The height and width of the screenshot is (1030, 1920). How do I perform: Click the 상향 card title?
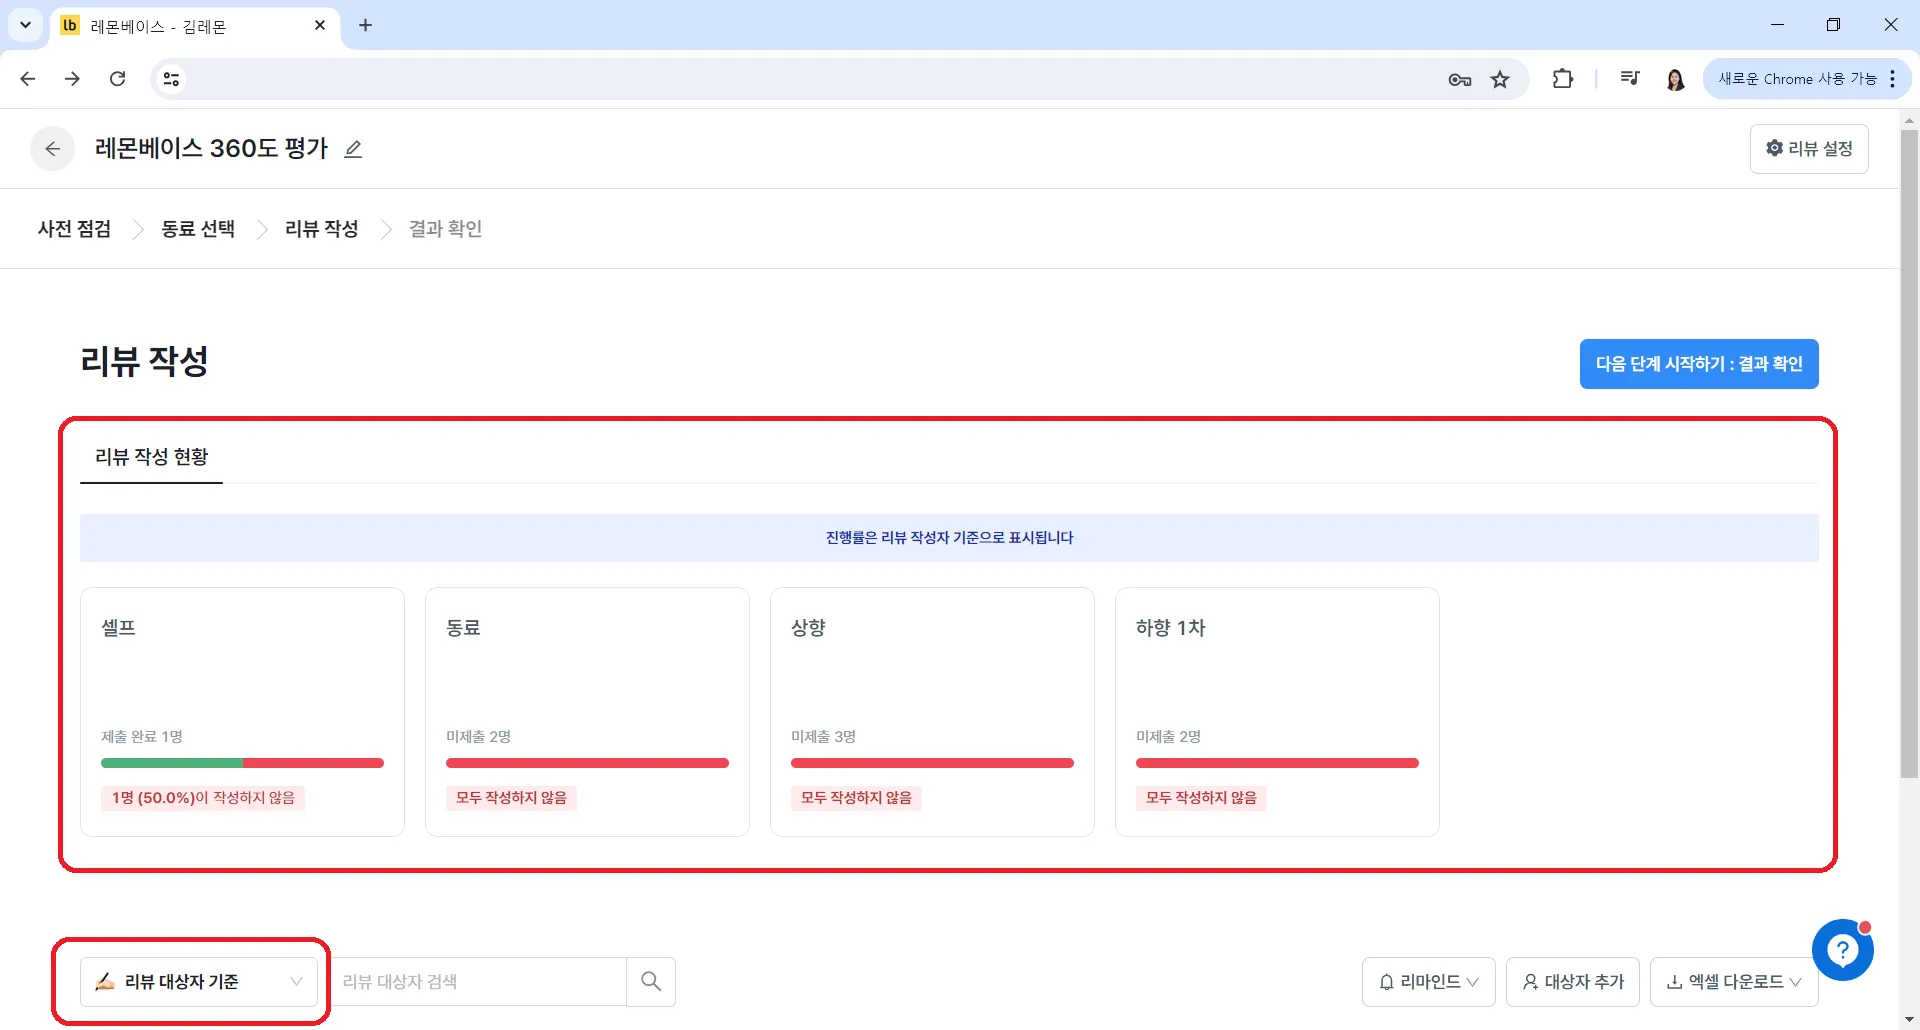coord(808,628)
